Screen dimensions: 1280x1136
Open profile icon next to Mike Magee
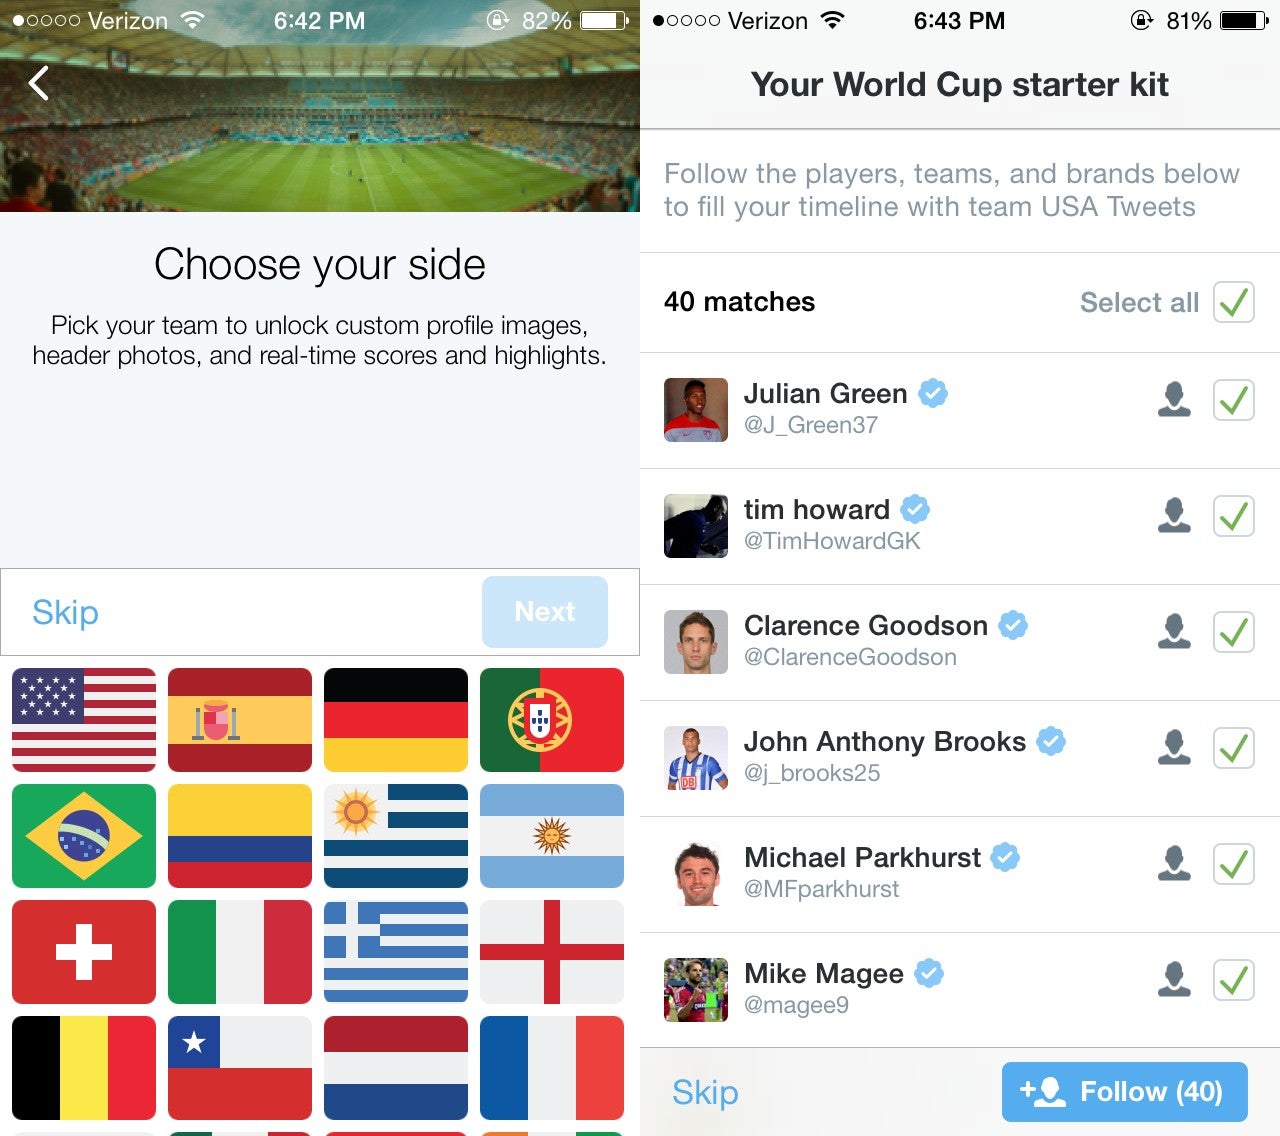pos(1174,980)
